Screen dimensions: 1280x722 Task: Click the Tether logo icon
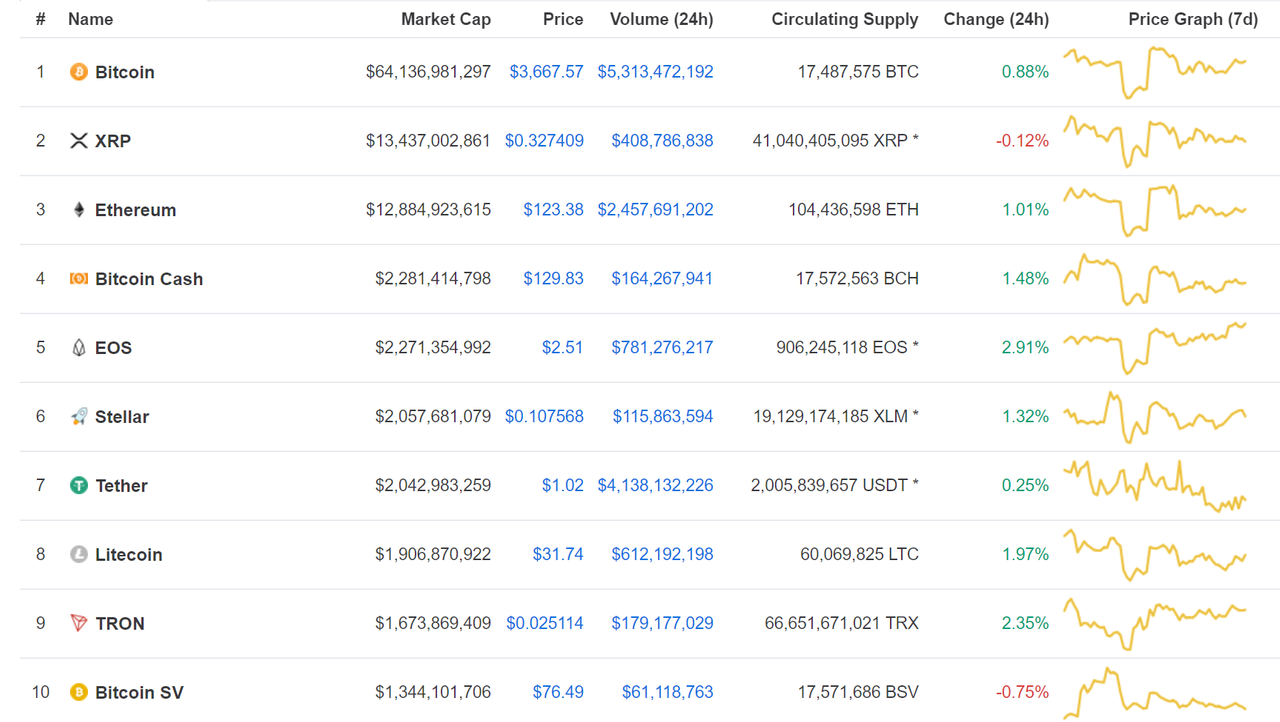(78, 486)
